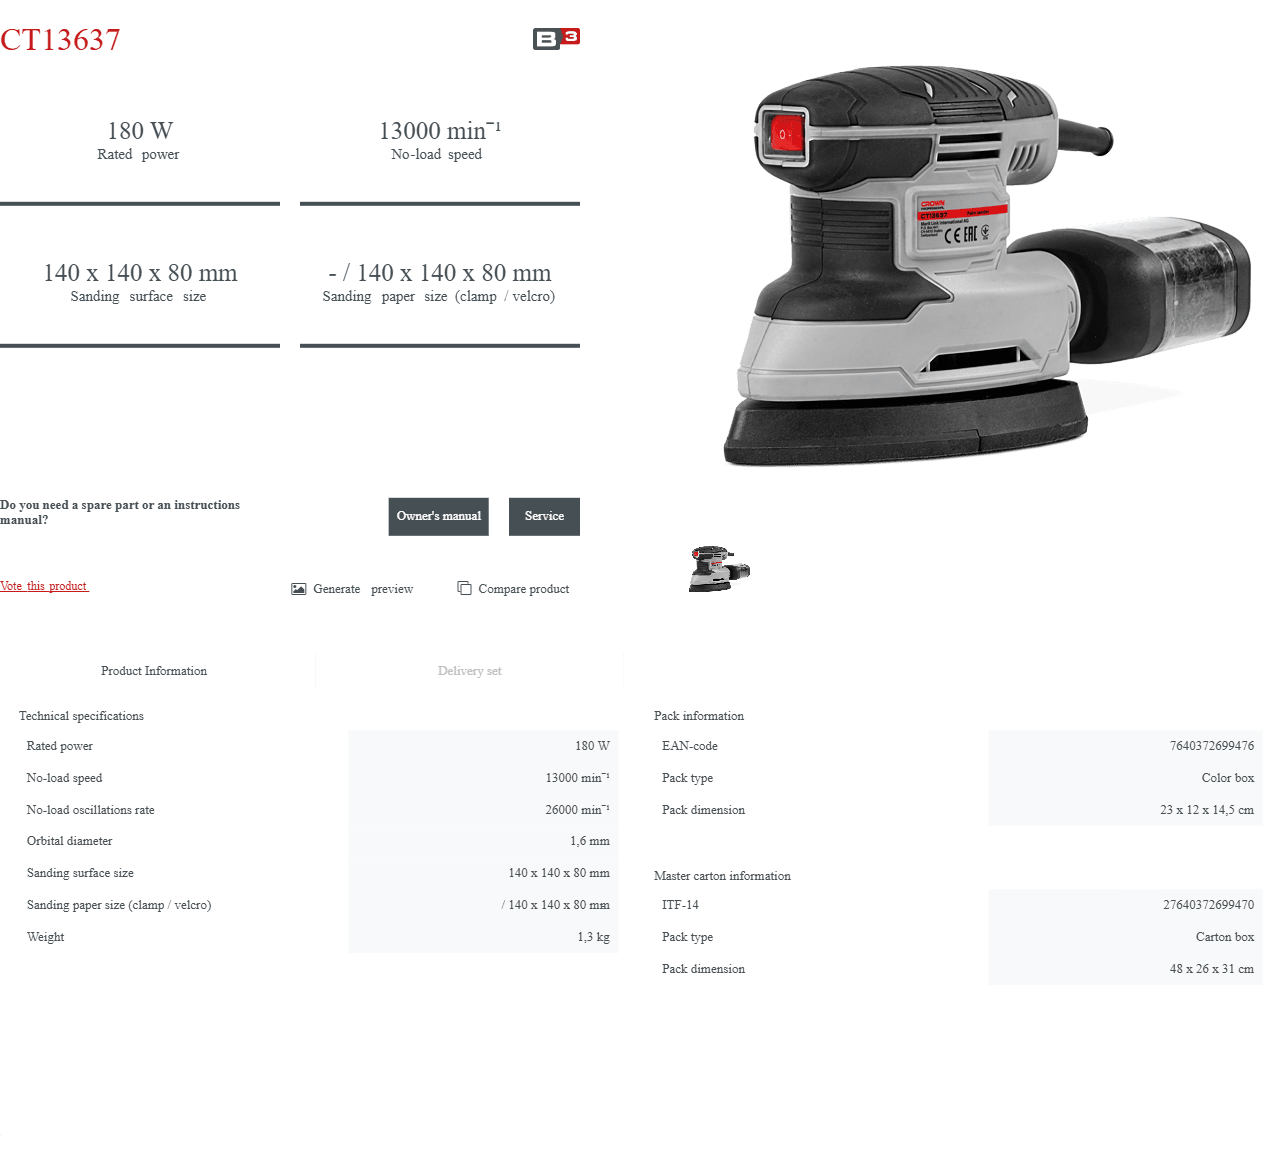The image size is (1280, 1167).
Task: Click the No-load oscillations rate row label
Action: tap(90, 810)
